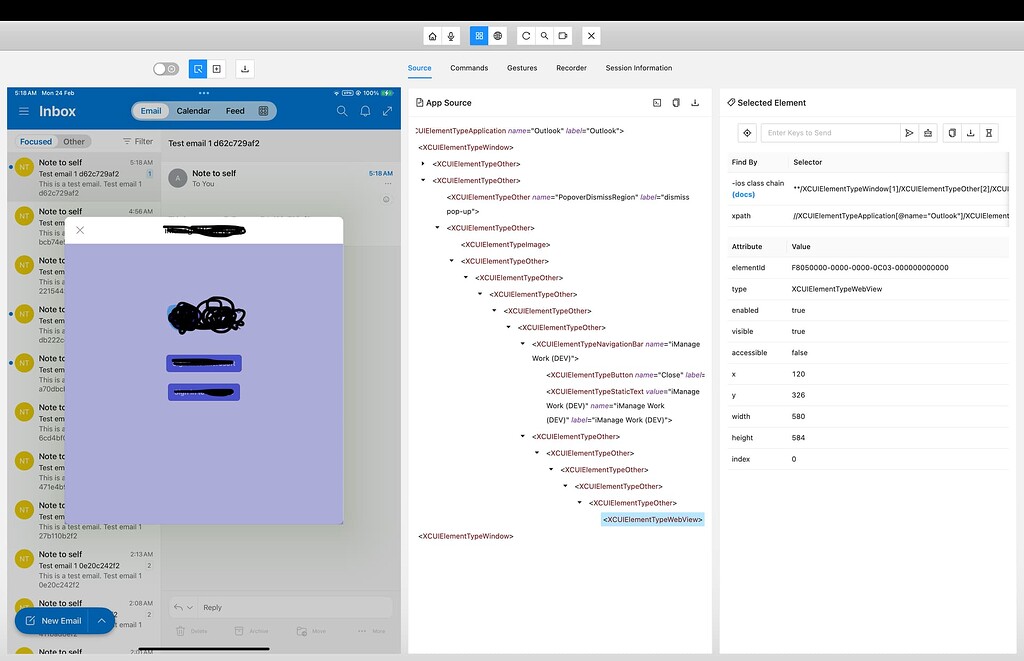The height and width of the screenshot is (661, 1024).
Task: Open Outlook notifications bell
Action: (365, 111)
